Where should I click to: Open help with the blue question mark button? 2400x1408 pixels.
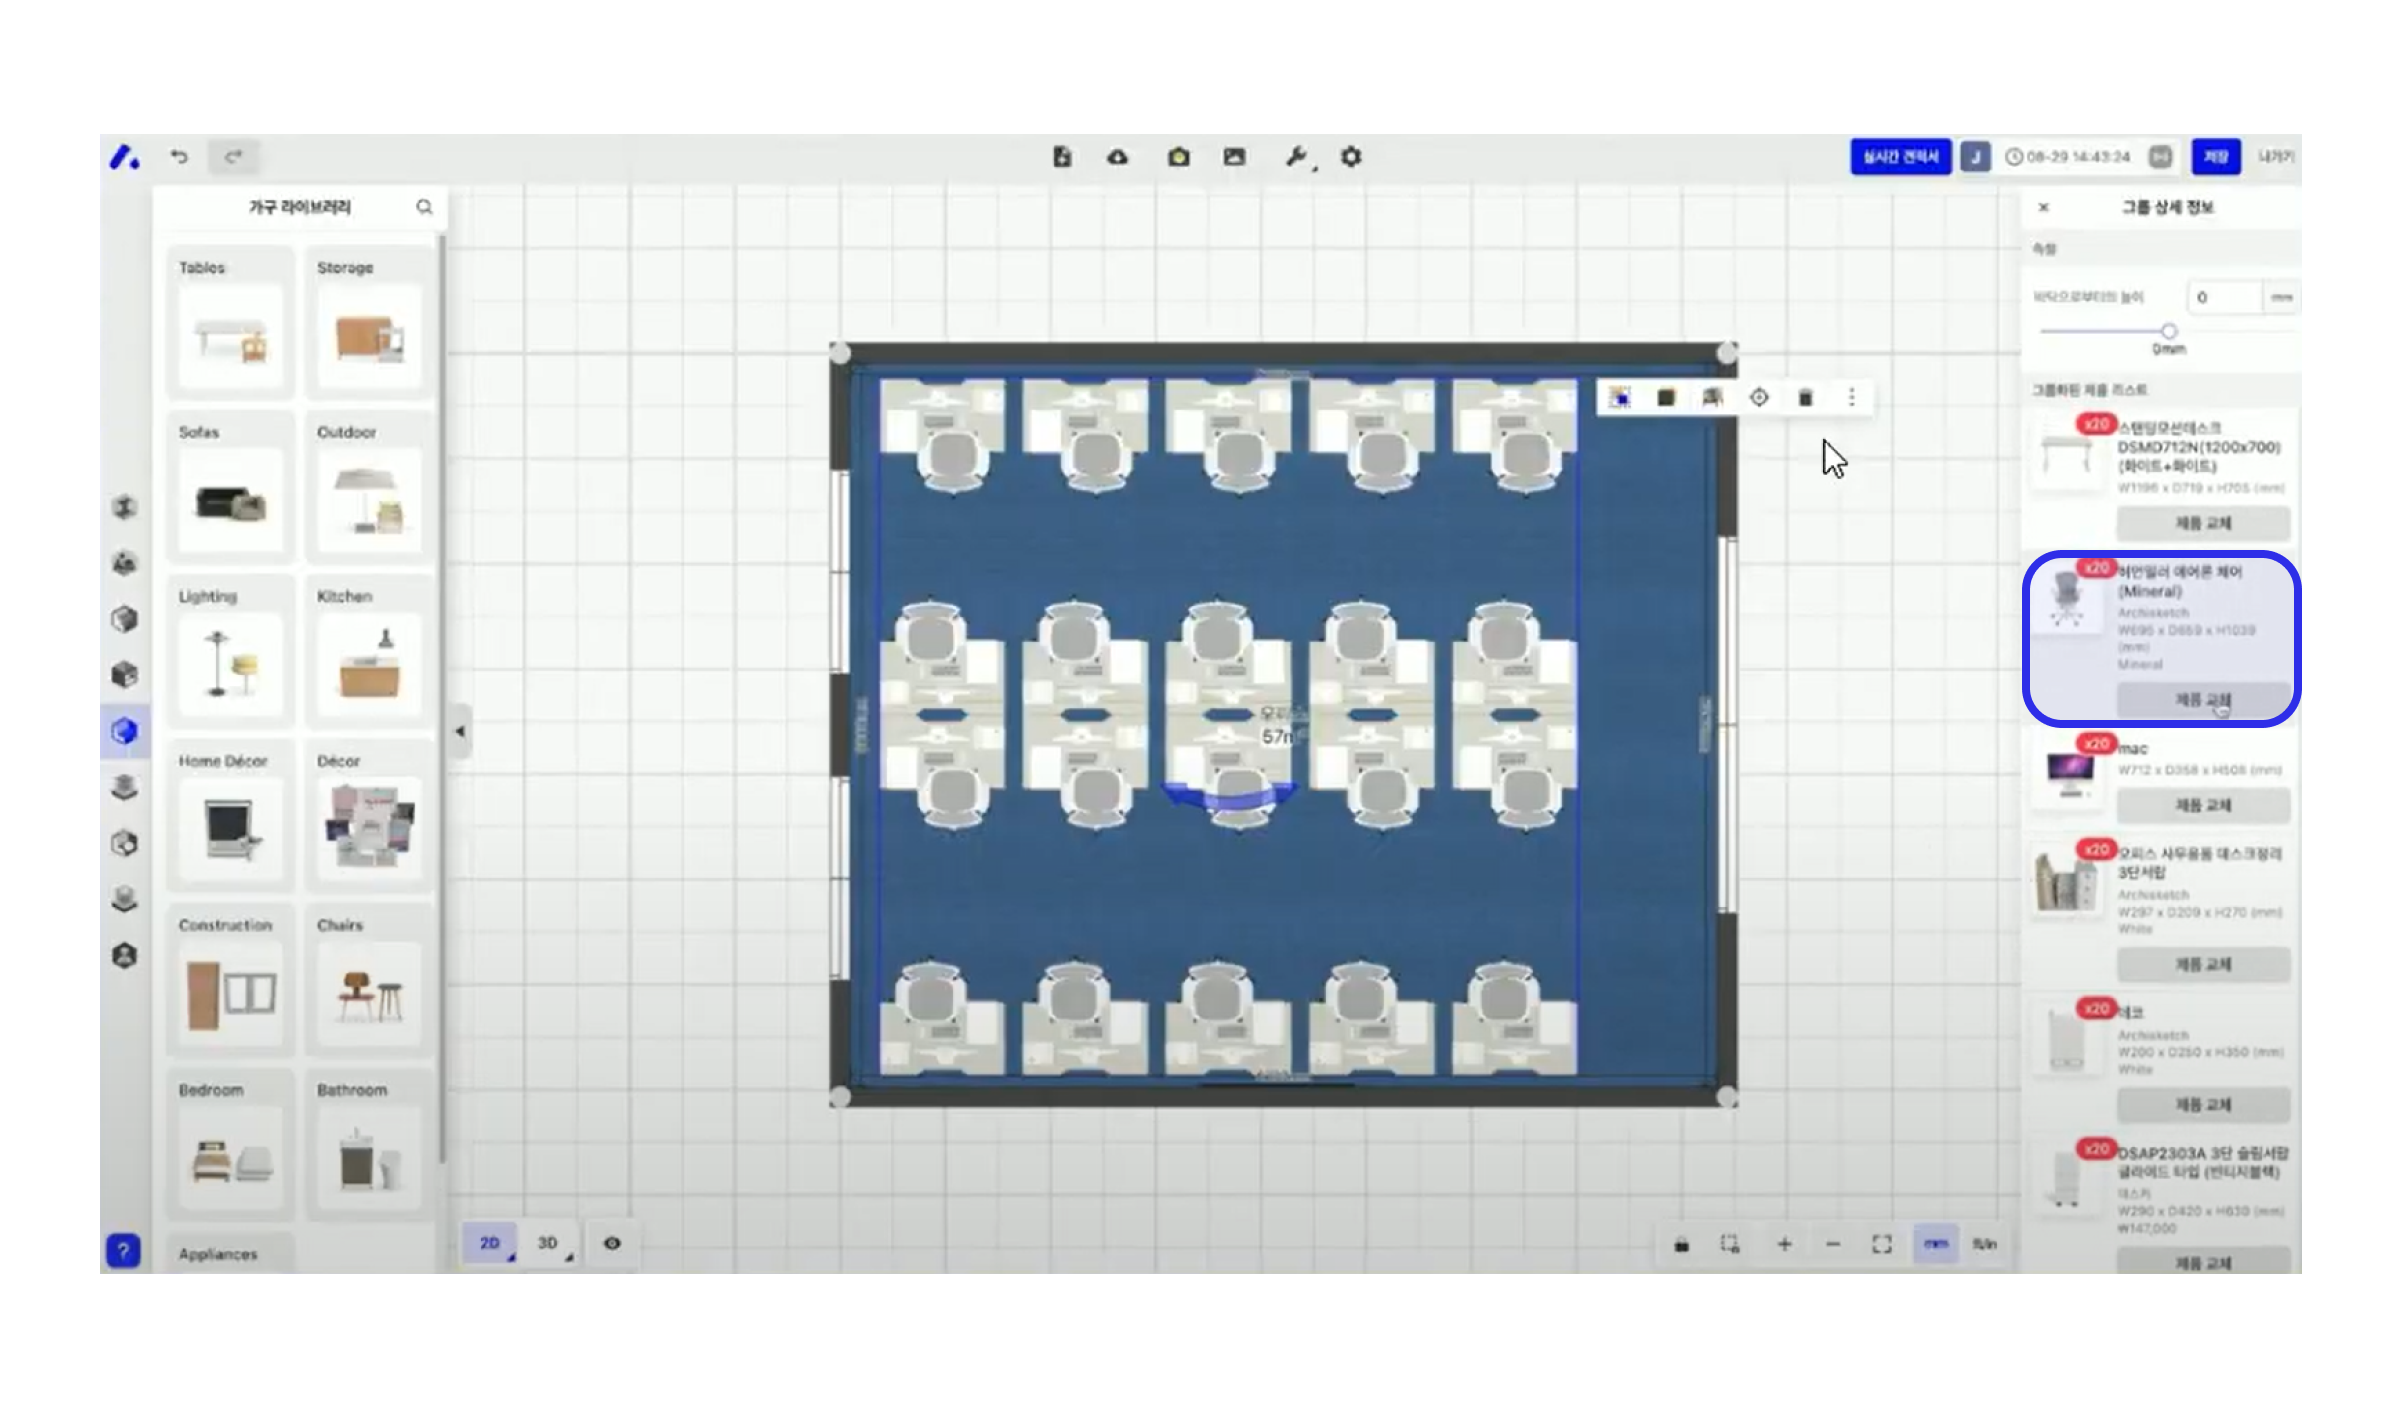point(123,1250)
